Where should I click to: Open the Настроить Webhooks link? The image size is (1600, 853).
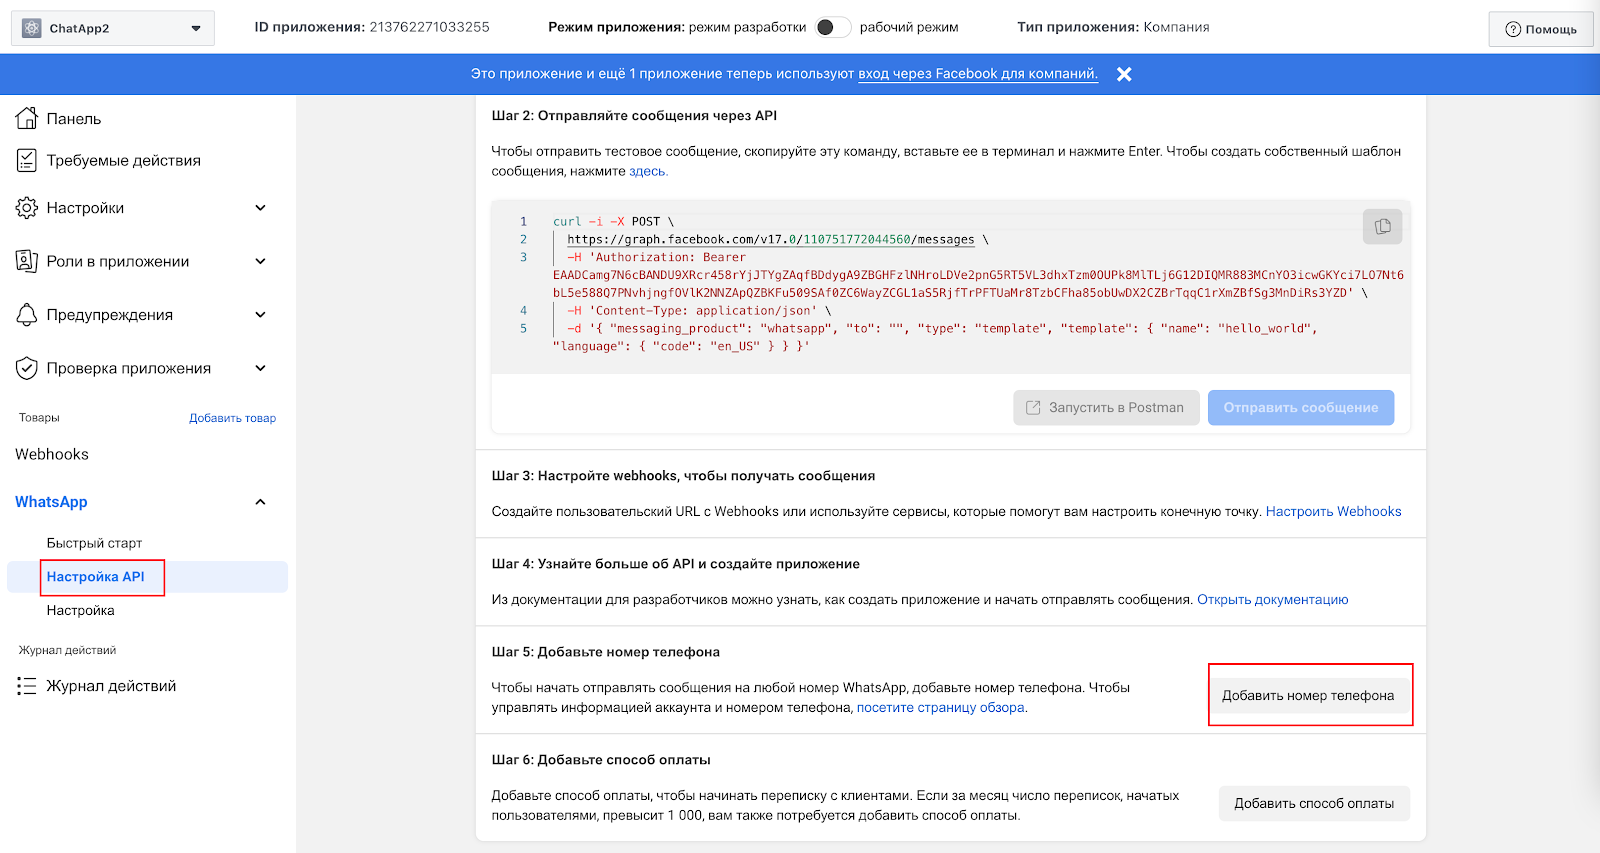tap(1334, 511)
